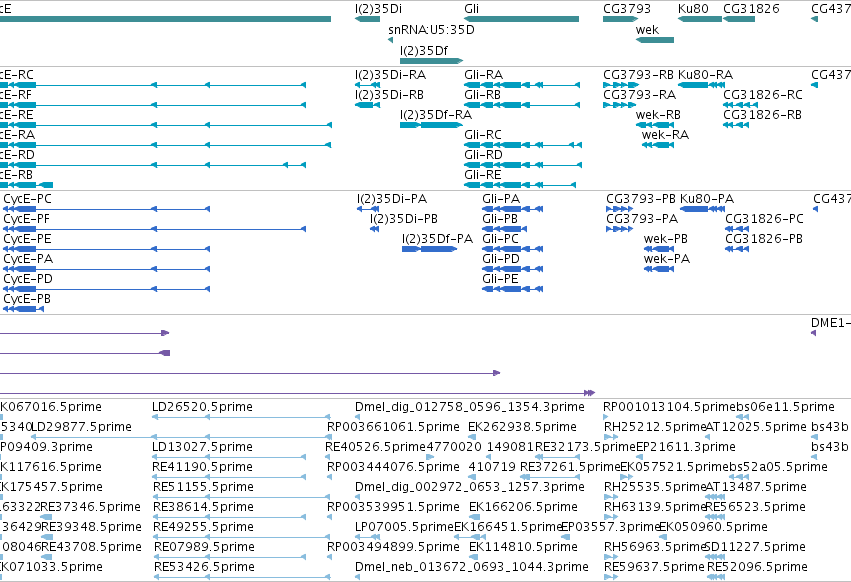Click the CycE-PE protein label
The height and width of the screenshot is (582, 851).
click(x=27, y=239)
